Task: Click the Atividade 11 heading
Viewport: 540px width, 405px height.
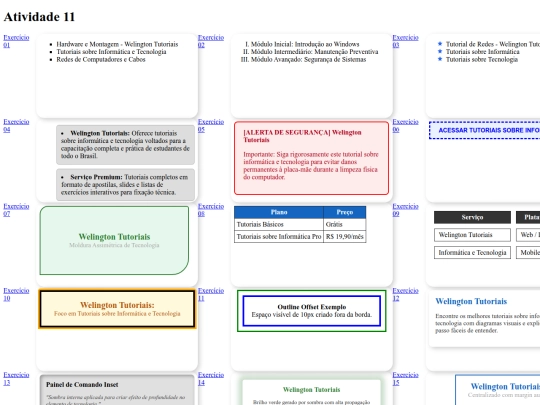Action: click(x=39, y=17)
